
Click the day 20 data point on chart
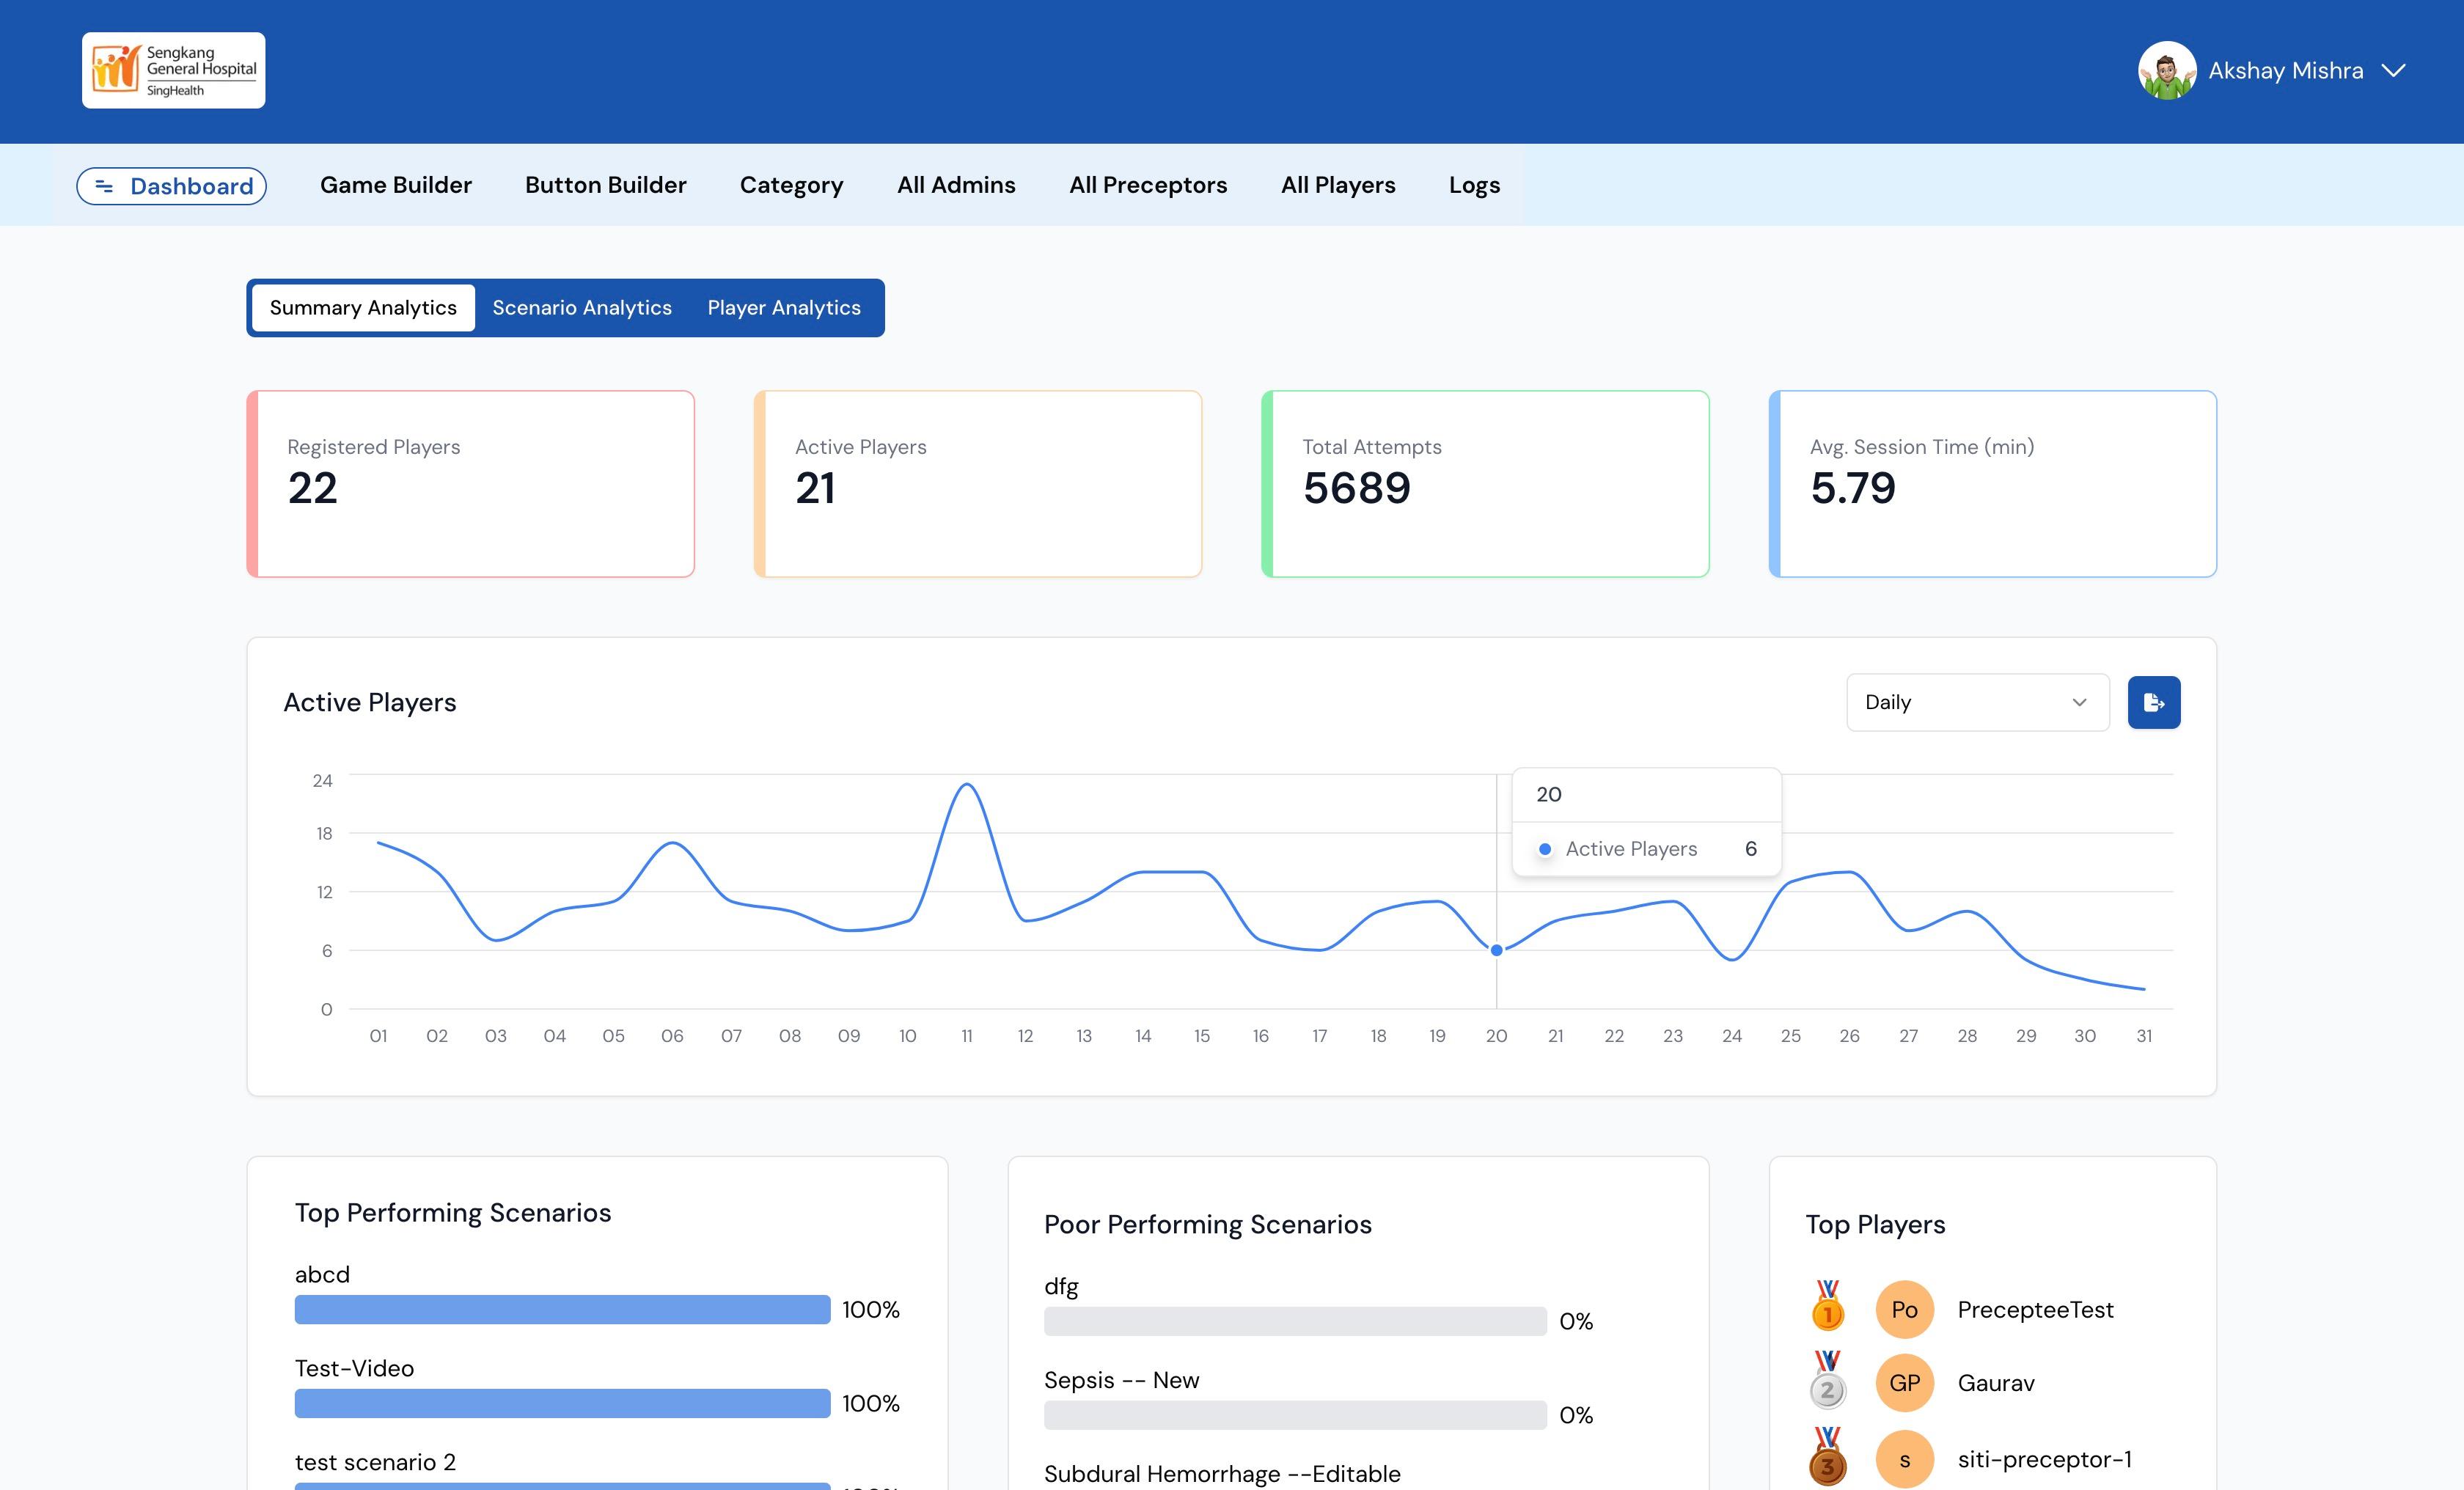click(1496, 950)
